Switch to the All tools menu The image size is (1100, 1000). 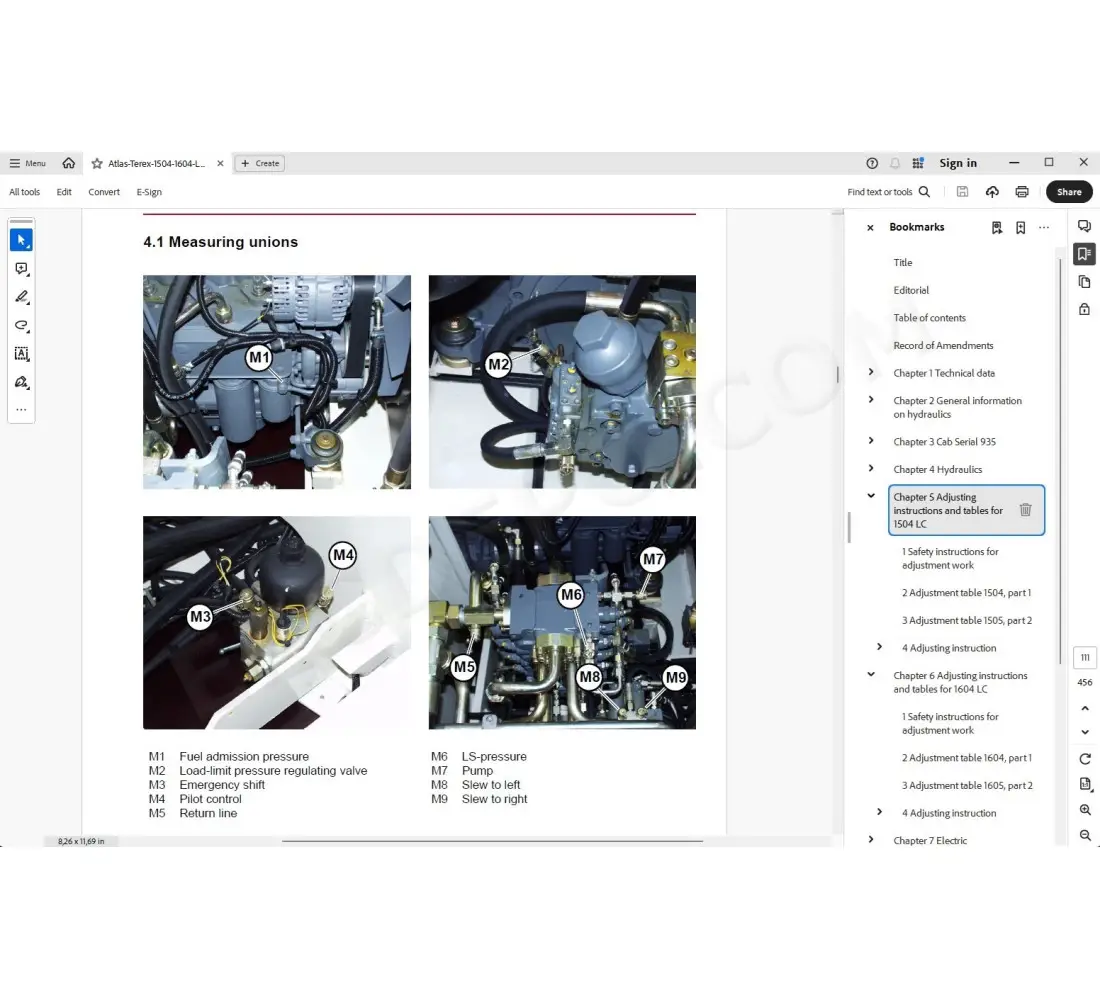point(24,191)
